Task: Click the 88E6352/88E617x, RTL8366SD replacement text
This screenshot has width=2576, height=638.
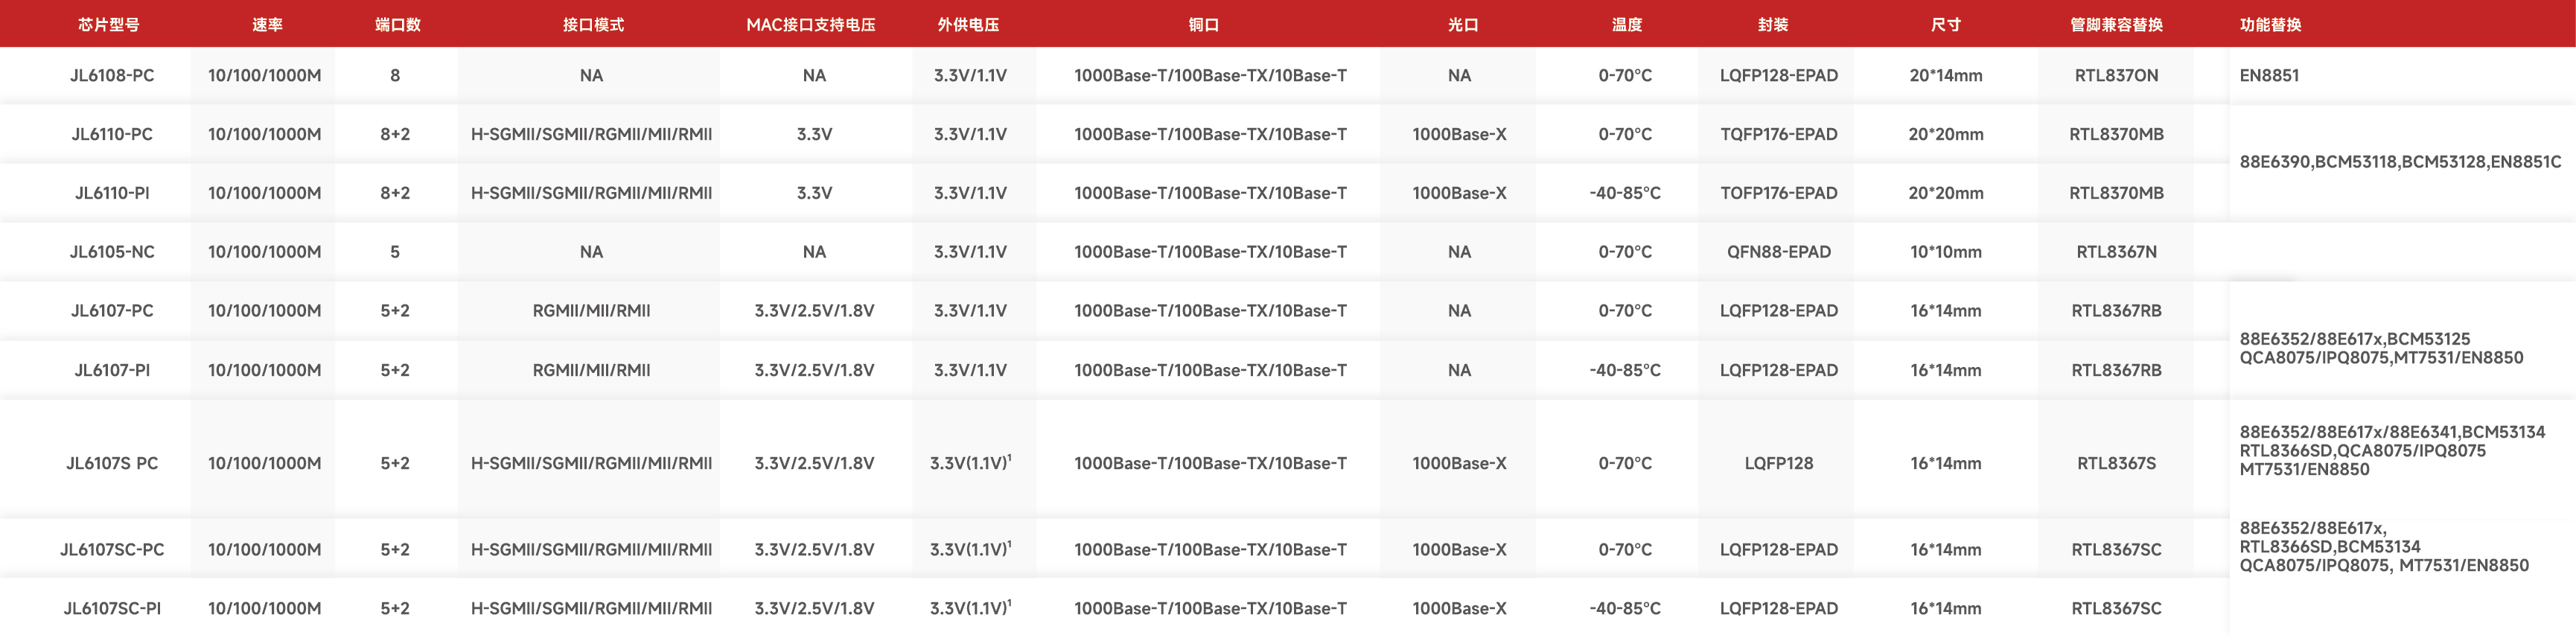Action: [x=2384, y=546]
